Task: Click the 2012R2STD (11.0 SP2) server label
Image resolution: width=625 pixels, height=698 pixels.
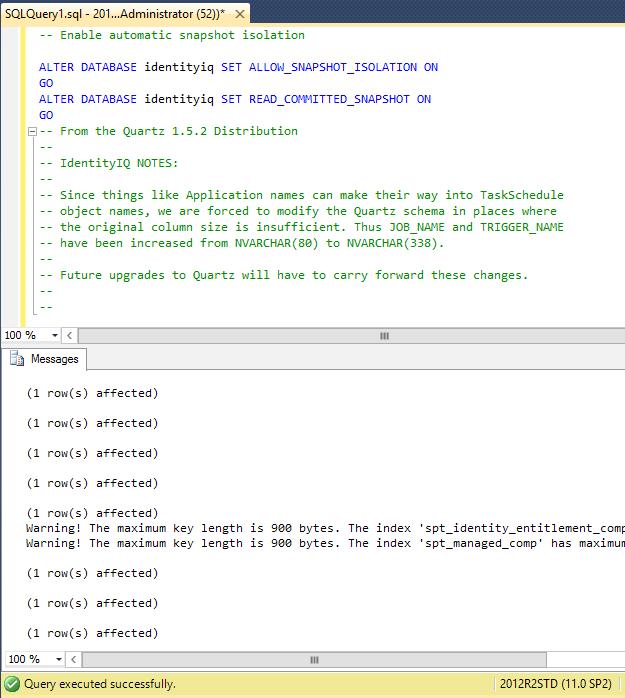Action: point(556,684)
